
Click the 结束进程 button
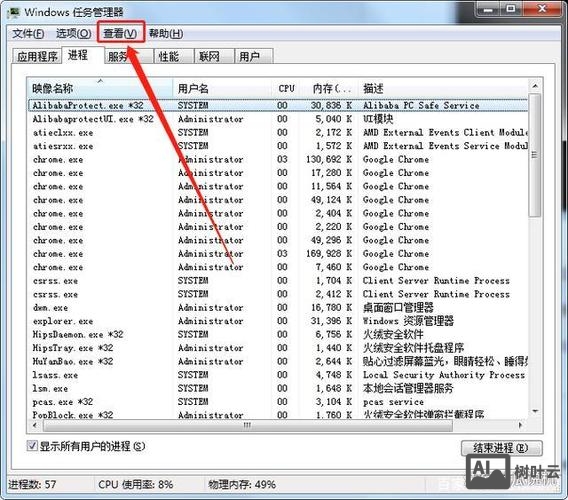[501, 448]
